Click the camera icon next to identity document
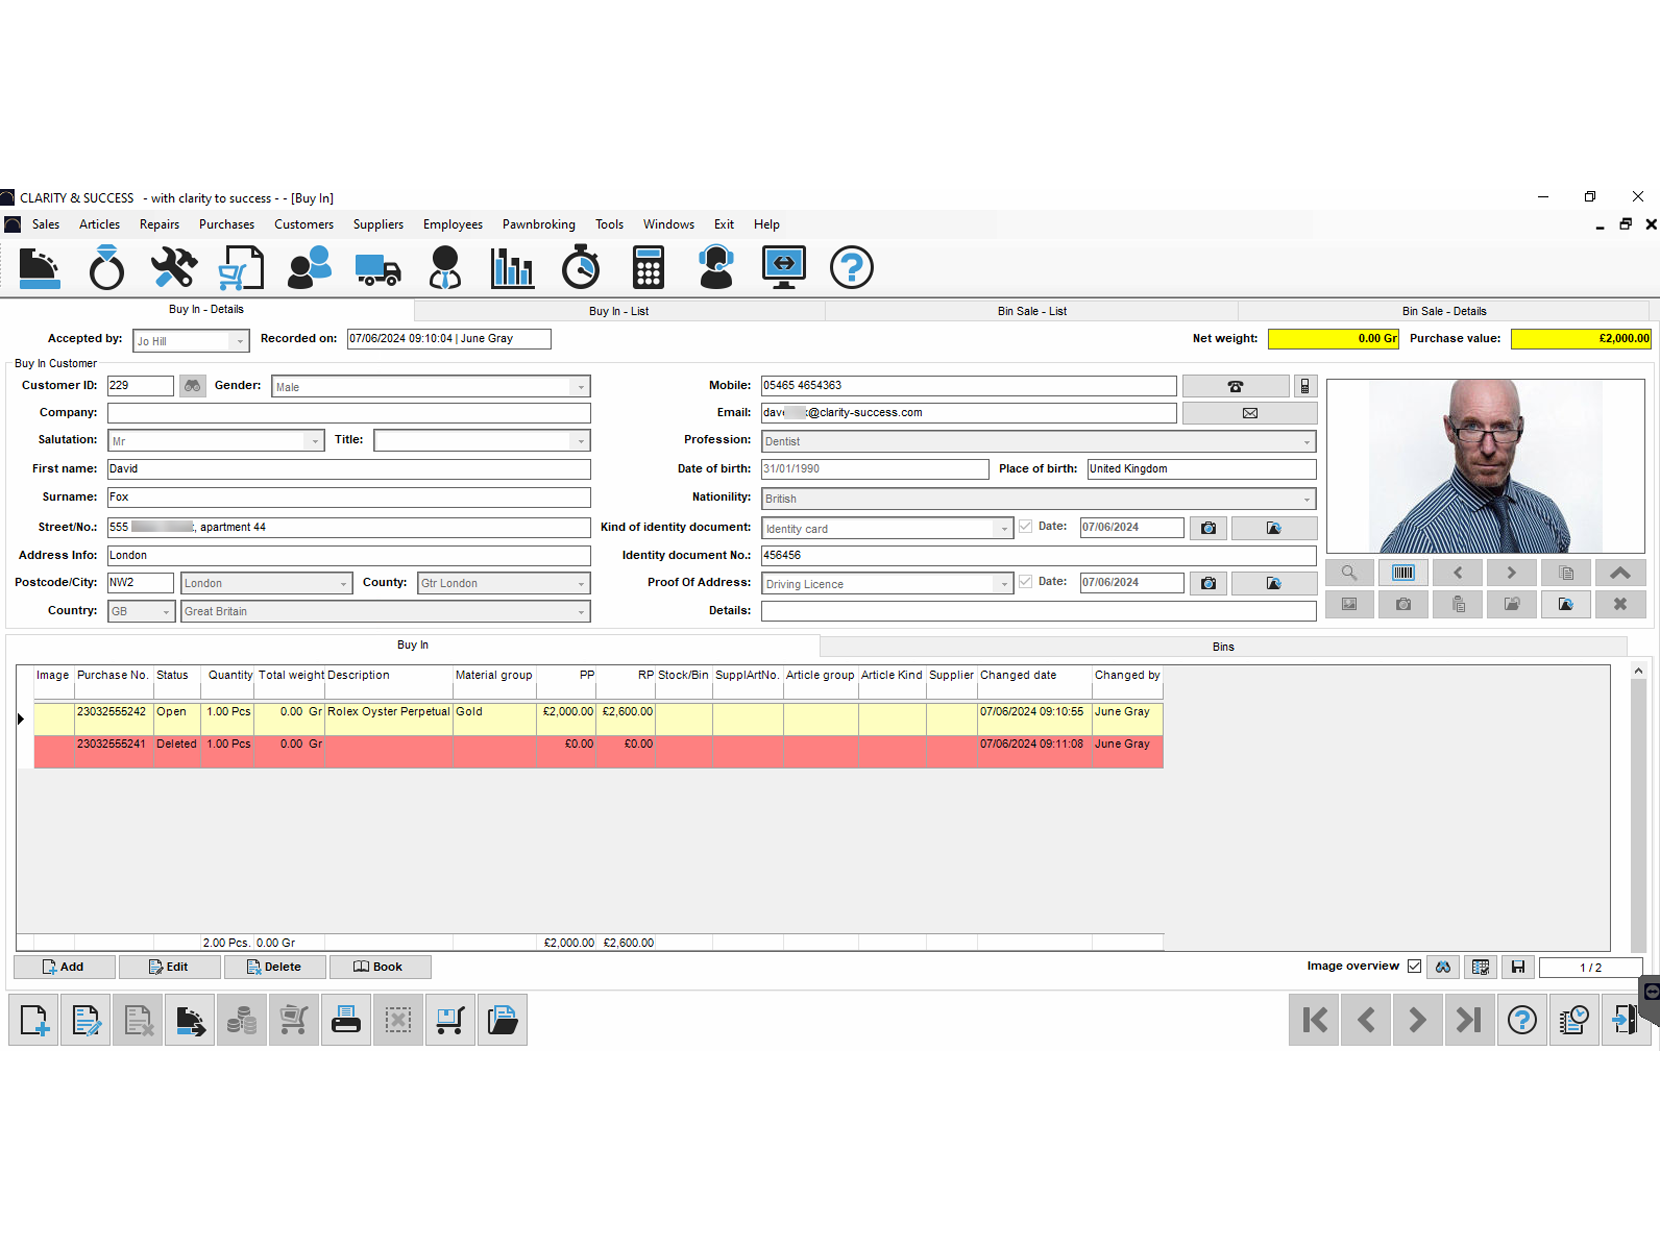Image resolution: width=1660 pixels, height=1240 pixels. (x=1207, y=527)
